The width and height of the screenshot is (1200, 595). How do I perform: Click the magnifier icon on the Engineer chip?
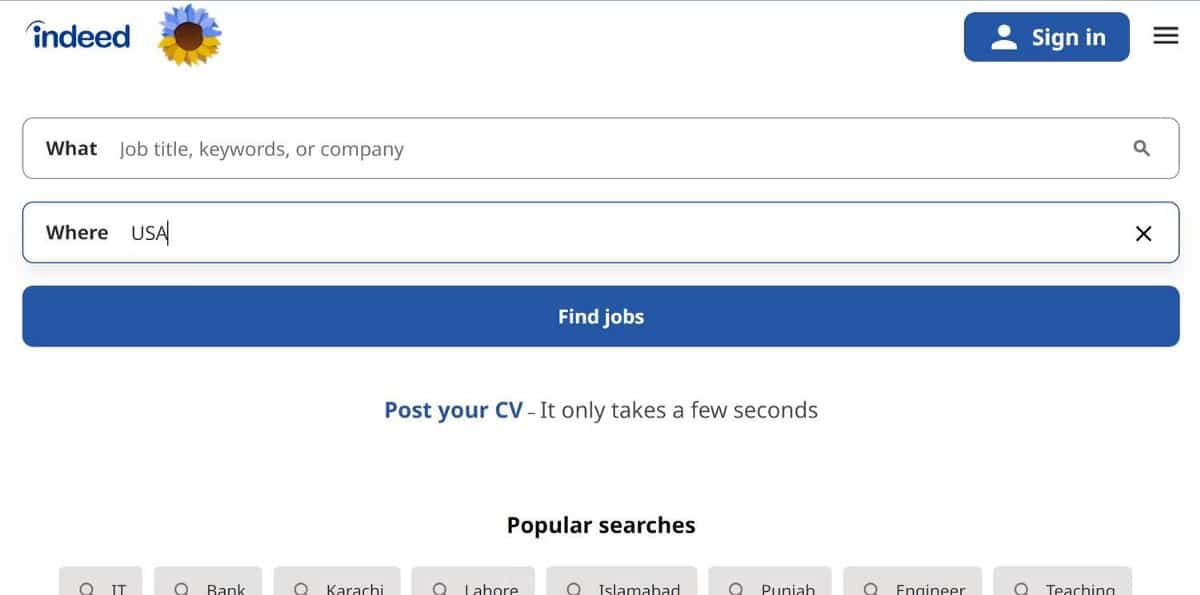[874, 589]
